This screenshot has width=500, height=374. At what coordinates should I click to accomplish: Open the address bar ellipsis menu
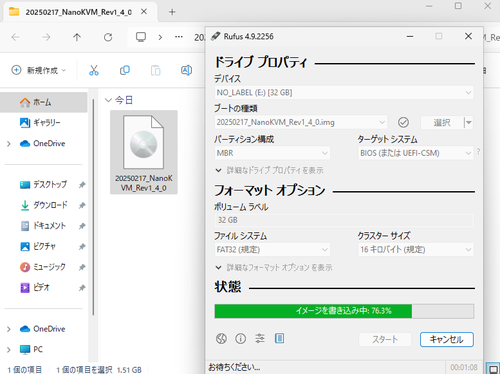(x=179, y=37)
